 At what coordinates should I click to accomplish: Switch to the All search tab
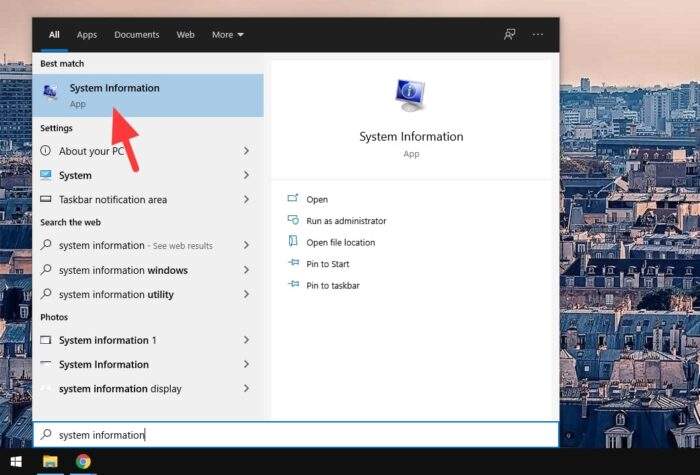54,34
